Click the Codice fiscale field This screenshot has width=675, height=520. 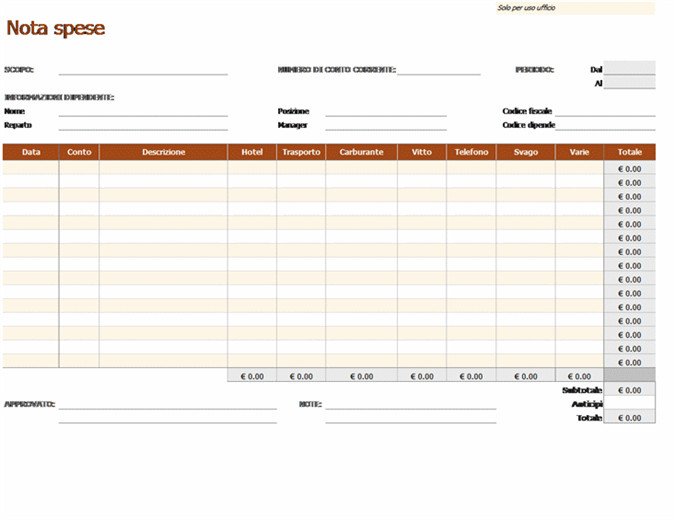tap(605, 111)
